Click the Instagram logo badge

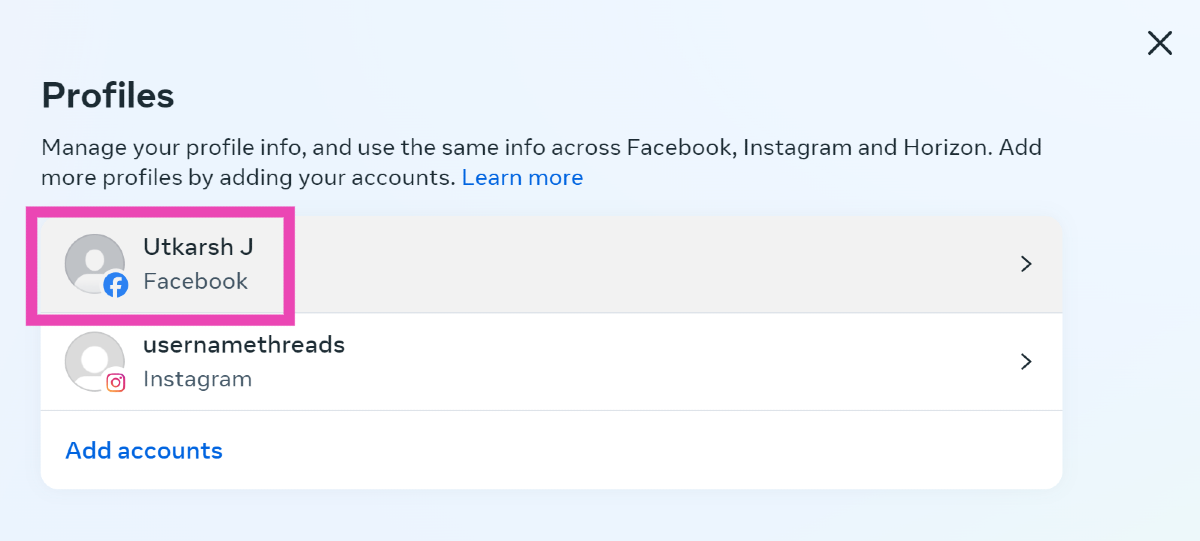(116, 382)
